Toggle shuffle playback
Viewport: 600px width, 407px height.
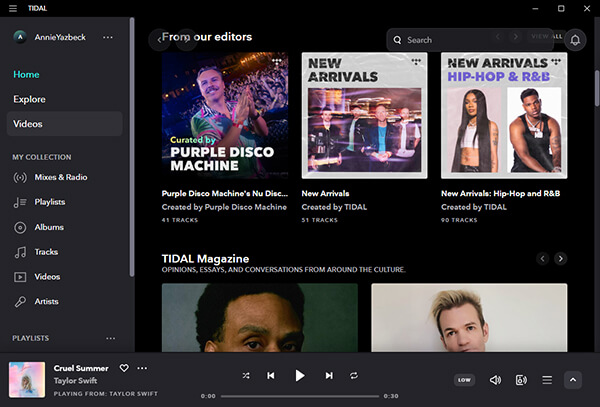coord(246,376)
